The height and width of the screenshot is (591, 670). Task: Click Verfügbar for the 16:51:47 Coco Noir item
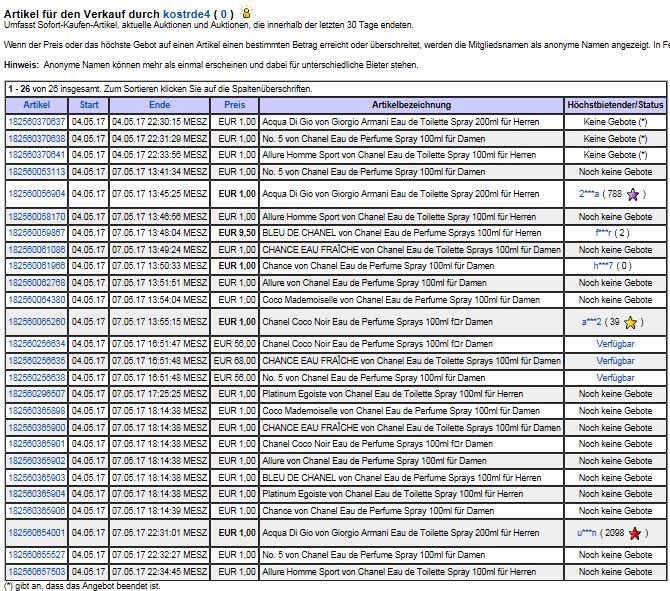pyautogui.click(x=615, y=344)
